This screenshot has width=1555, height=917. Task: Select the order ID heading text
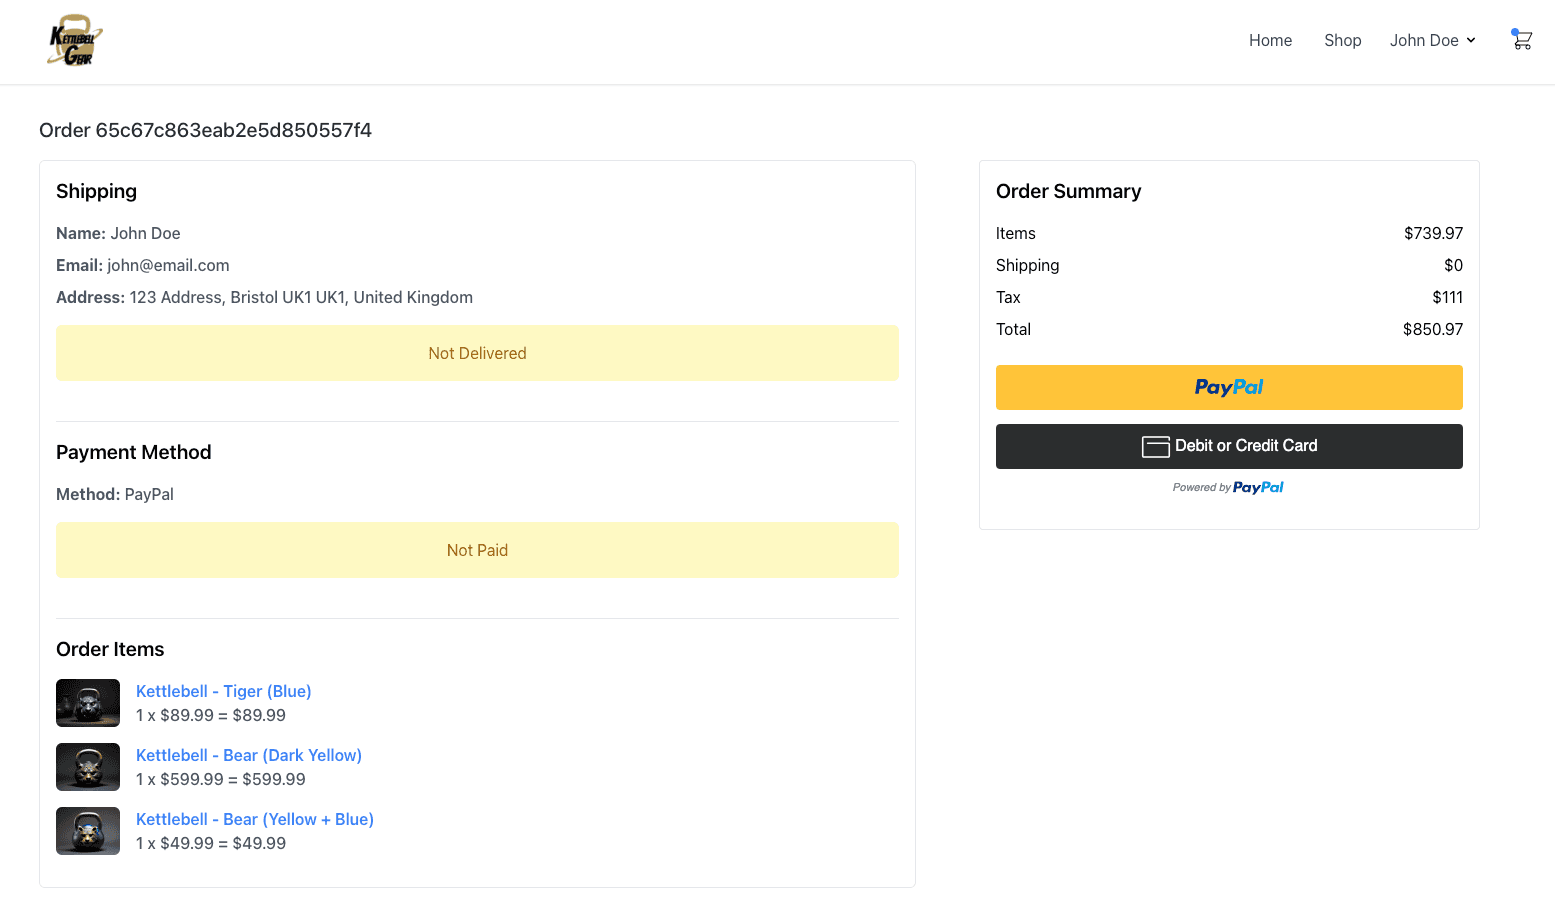[x=205, y=130]
